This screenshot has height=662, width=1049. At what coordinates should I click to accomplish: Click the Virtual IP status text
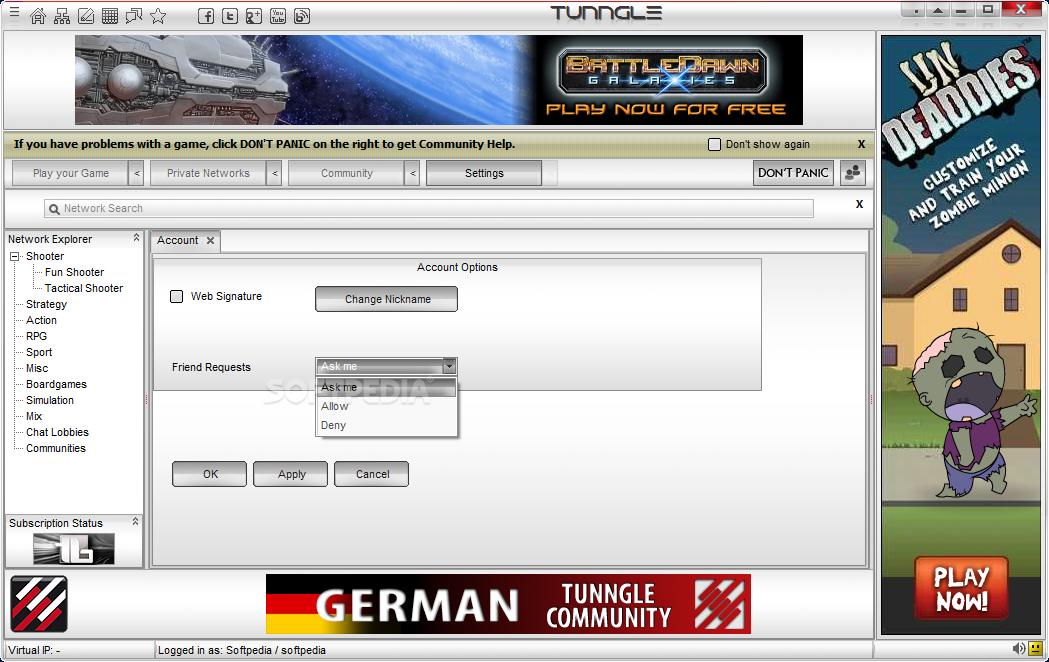[34, 651]
